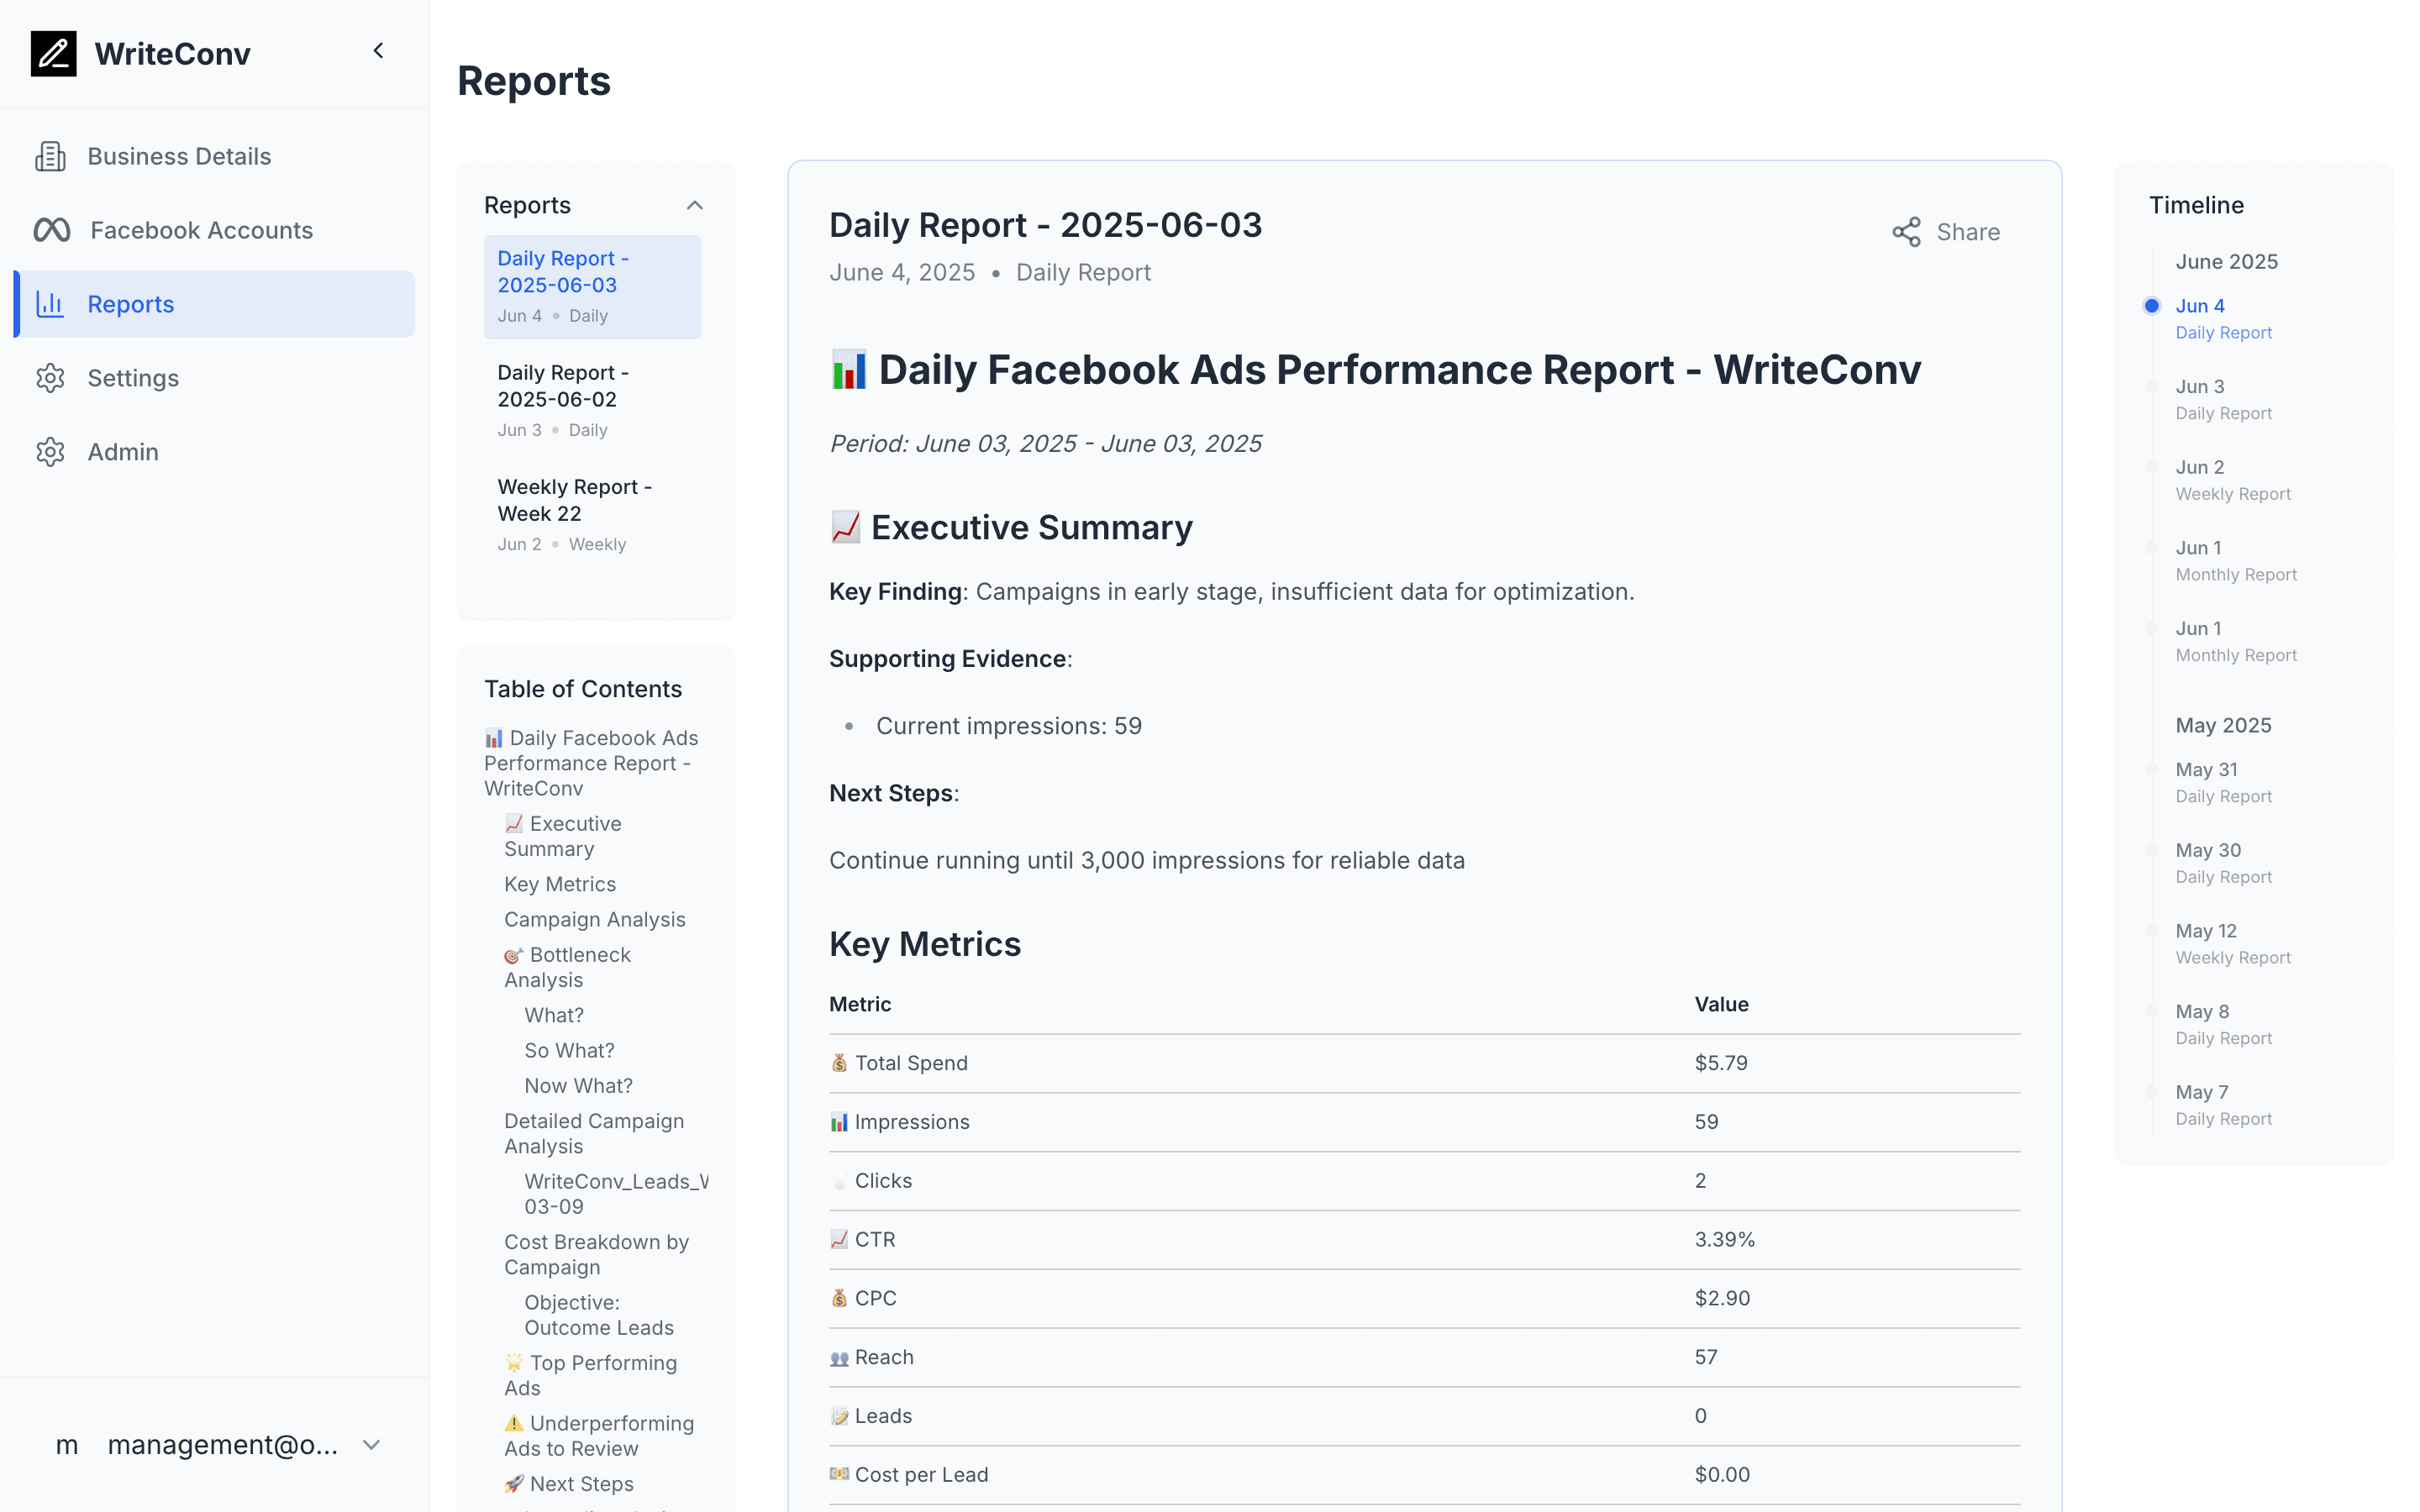The image size is (2420, 1512).
Task: Open Weekly Report - Week 22
Action: [593, 515]
